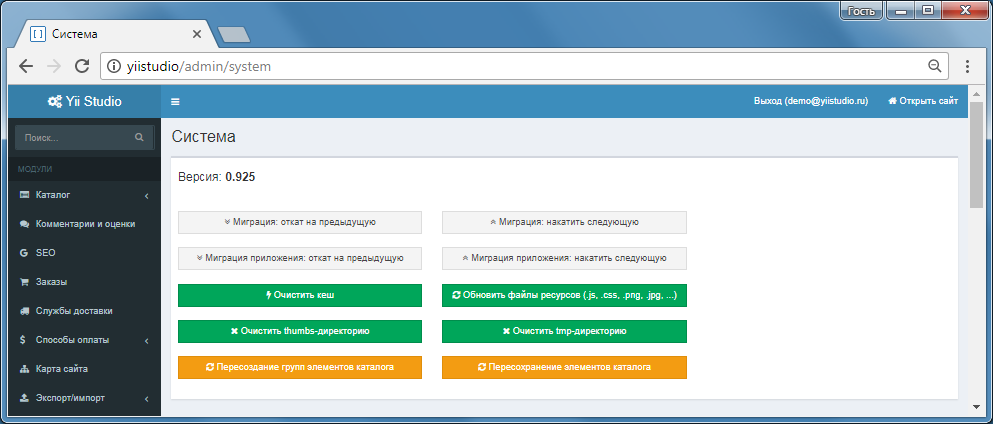Screen dimensions: 993x424
Task: Click Миграция: откат на предыдущую button
Action: [x=300, y=222]
